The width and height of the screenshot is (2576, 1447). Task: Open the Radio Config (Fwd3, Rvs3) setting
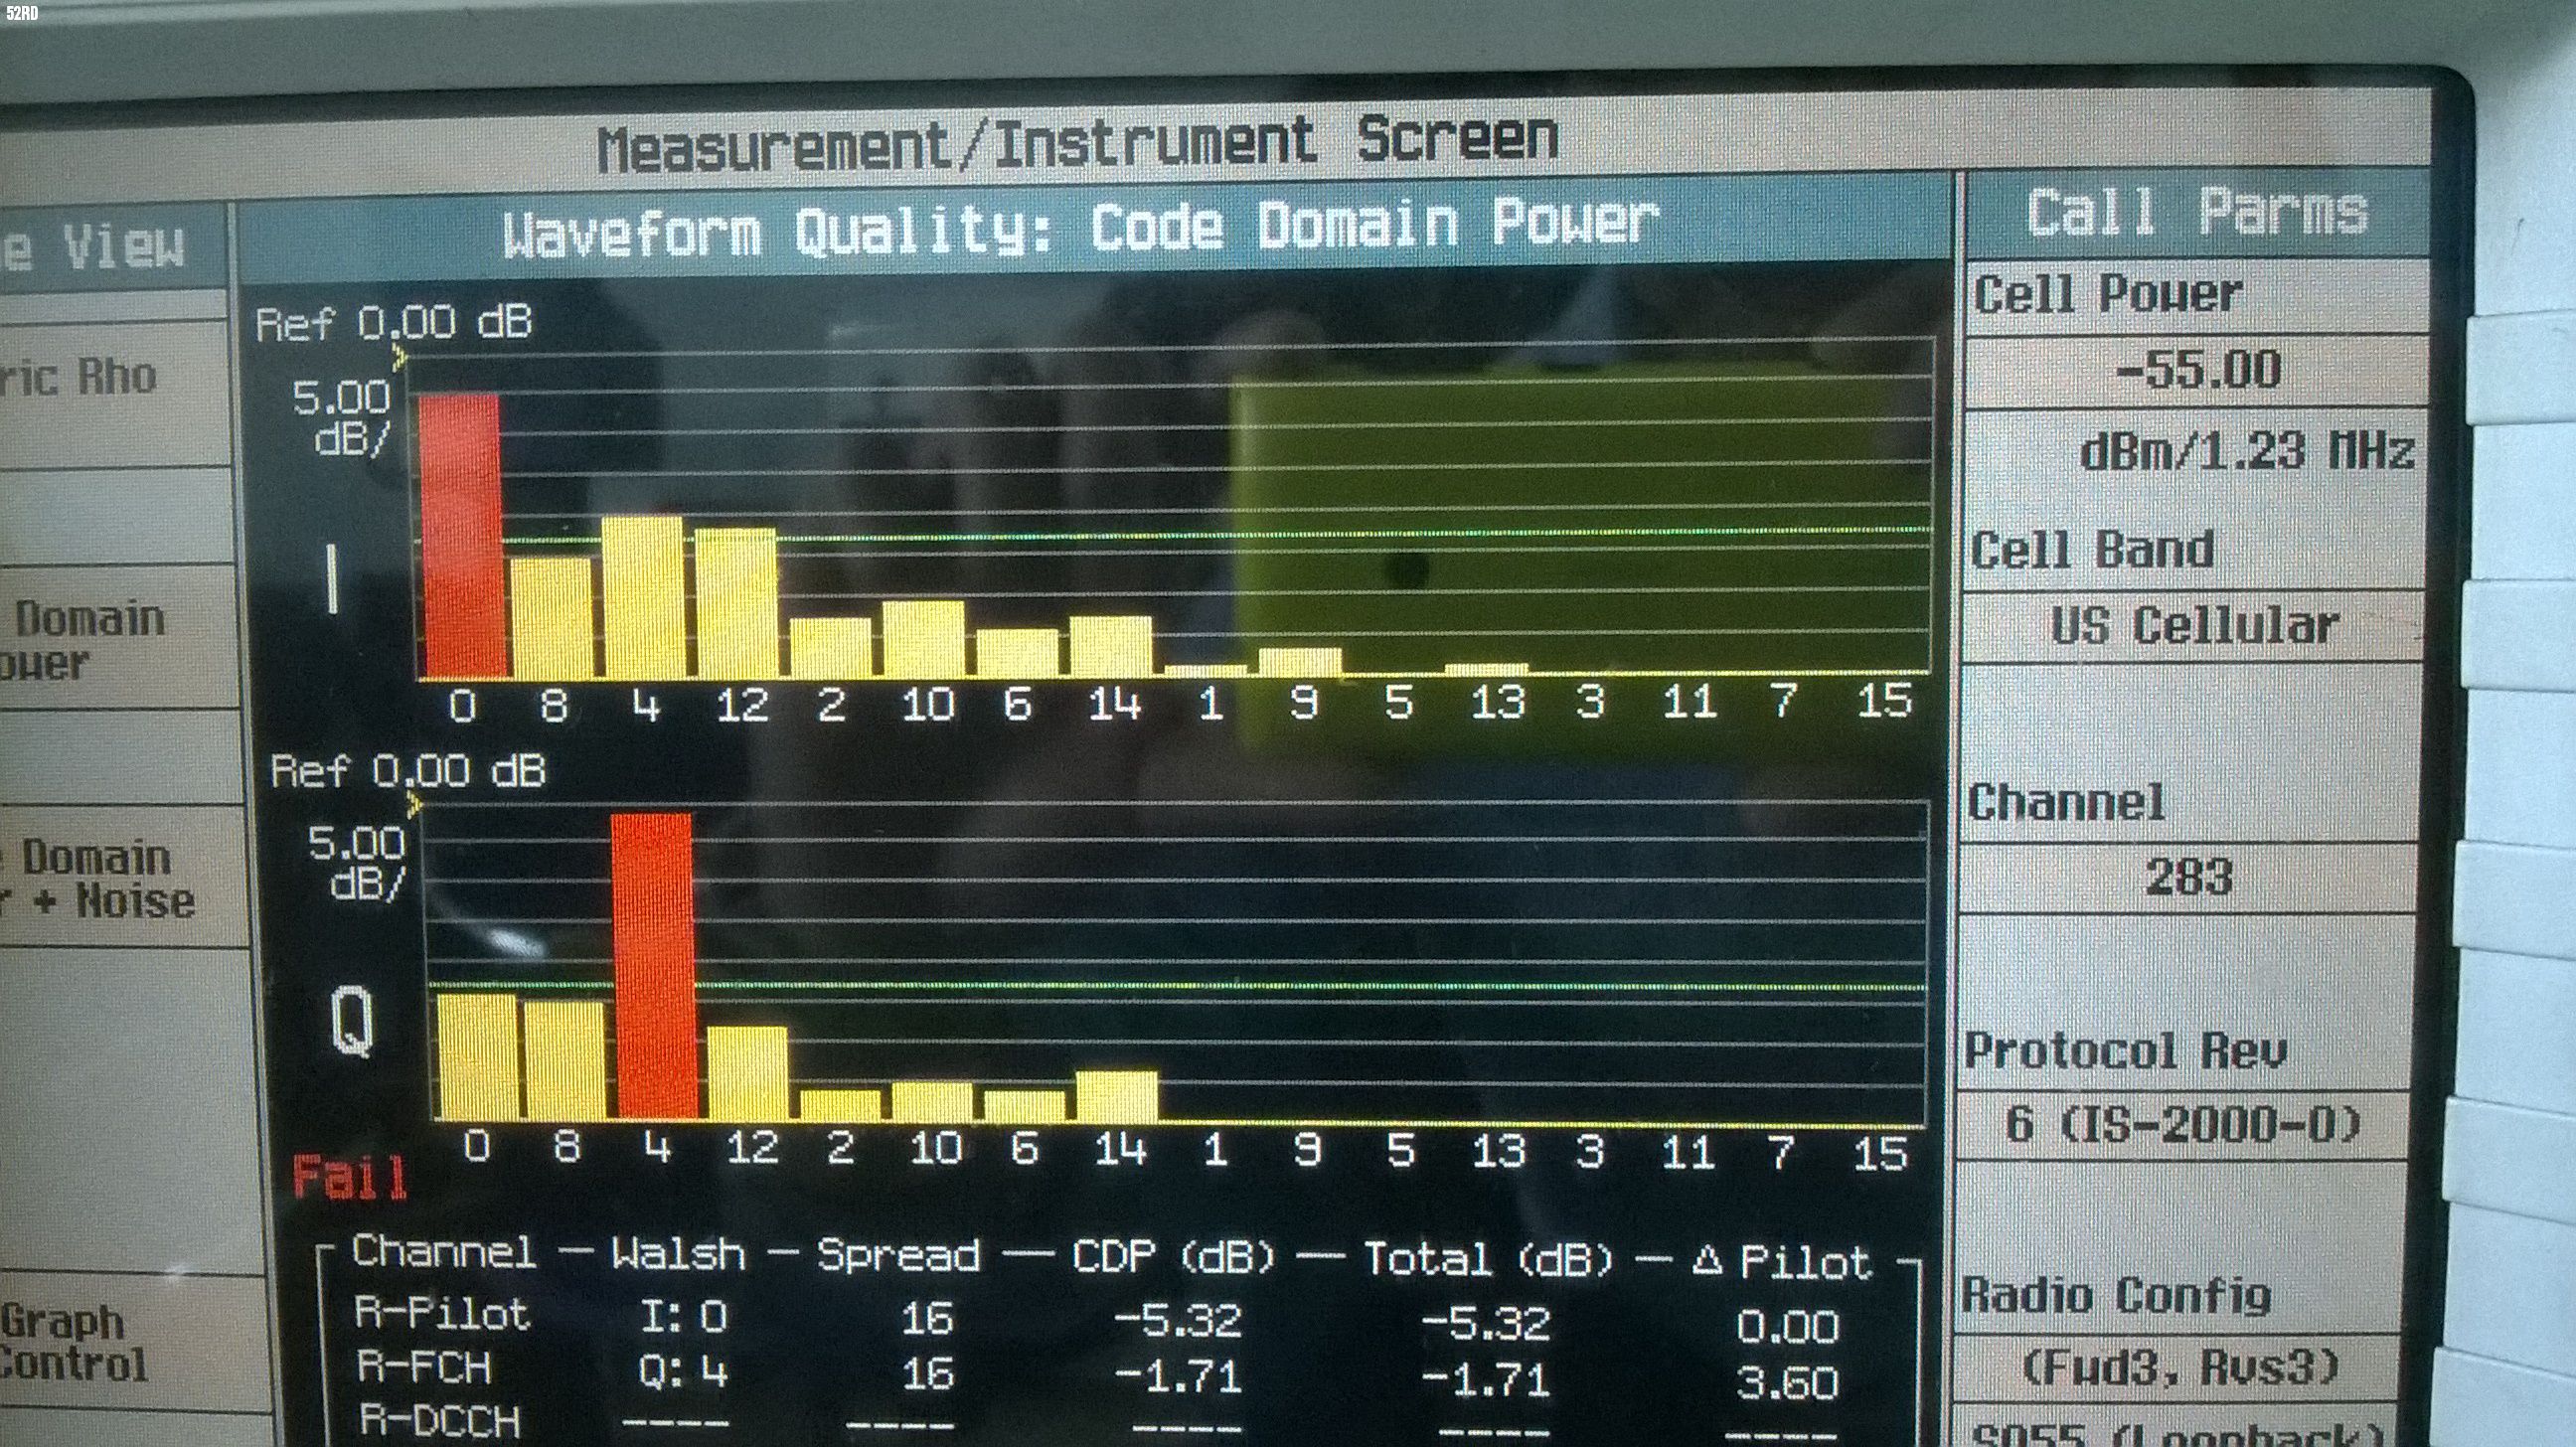(2179, 1367)
